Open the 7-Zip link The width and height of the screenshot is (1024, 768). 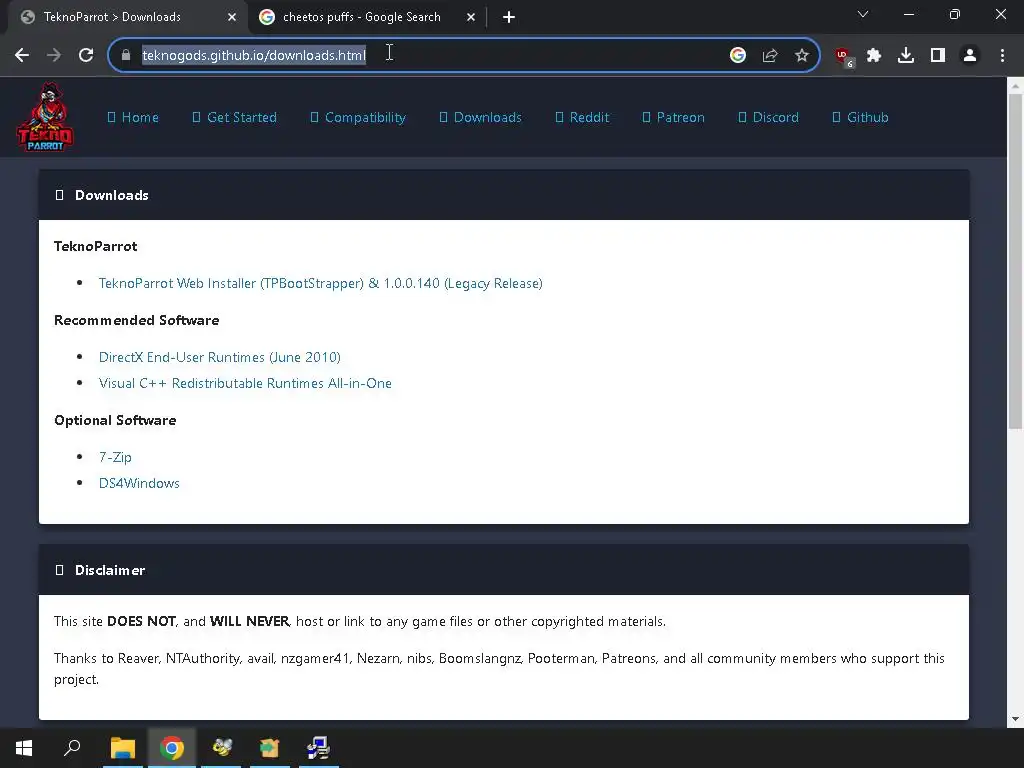click(115, 457)
